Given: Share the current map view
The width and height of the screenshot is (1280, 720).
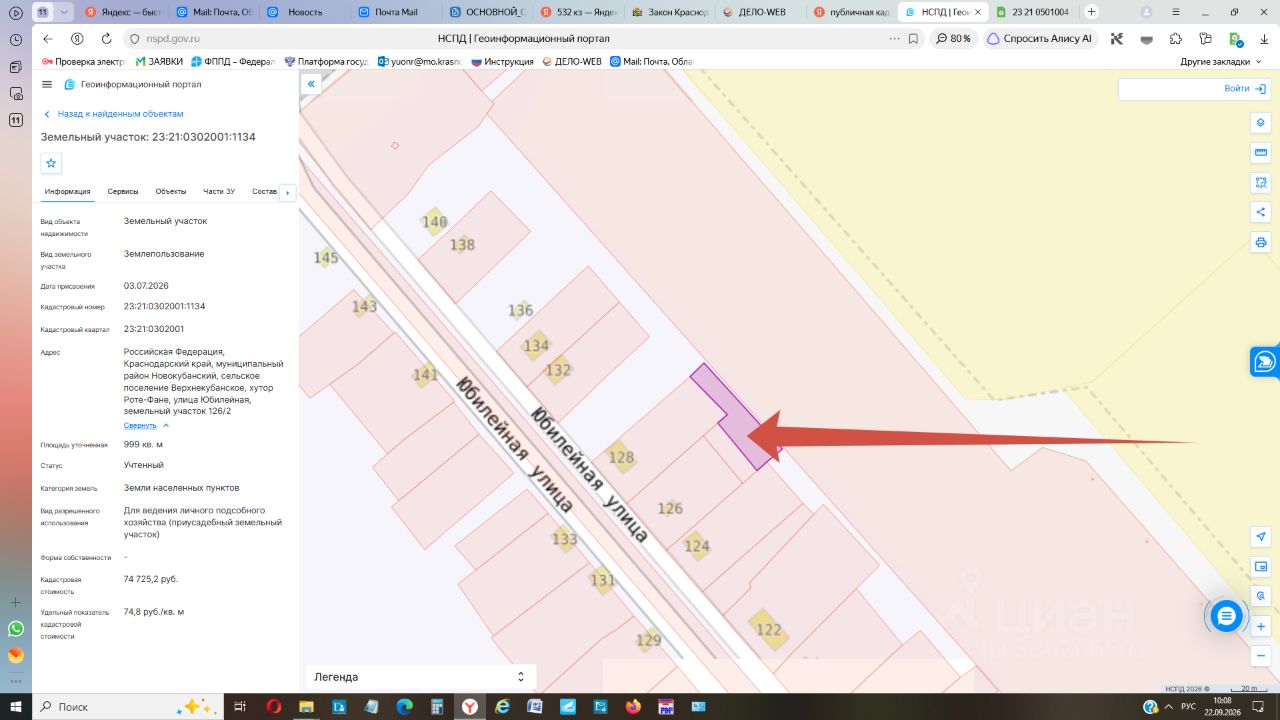Looking at the screenshot, I should pos(1261,212).
